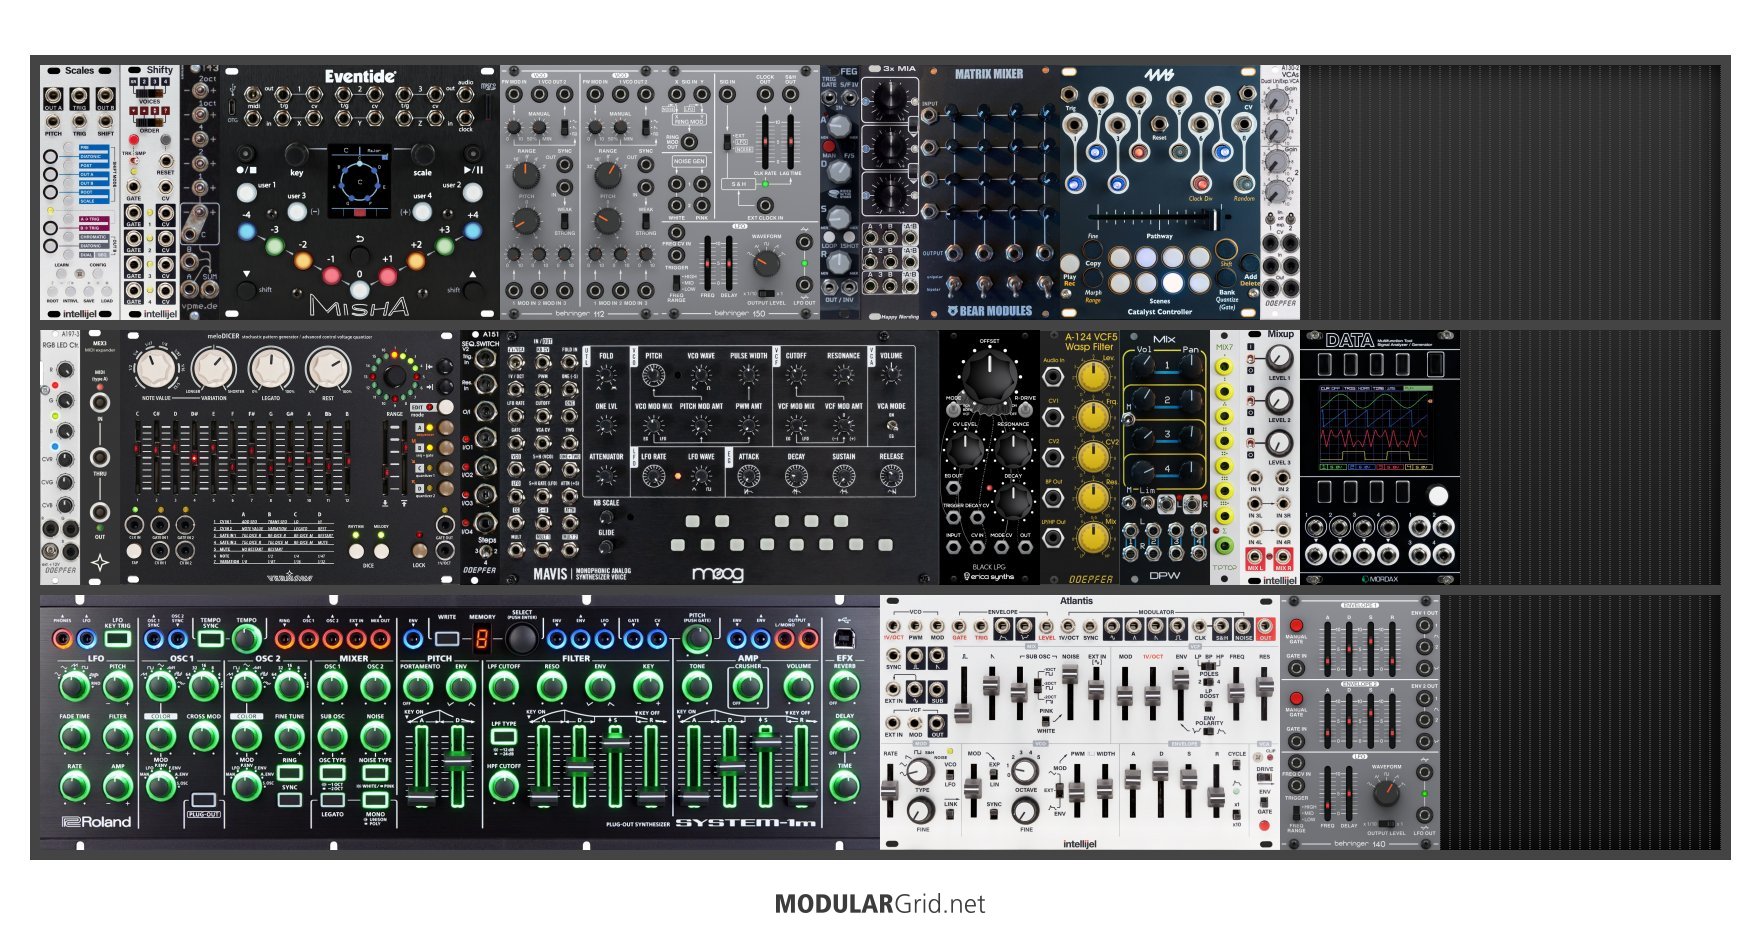Click the REST knob on meloDICER
This screenshot has width=1761, height=925.
tap(329, 369)
